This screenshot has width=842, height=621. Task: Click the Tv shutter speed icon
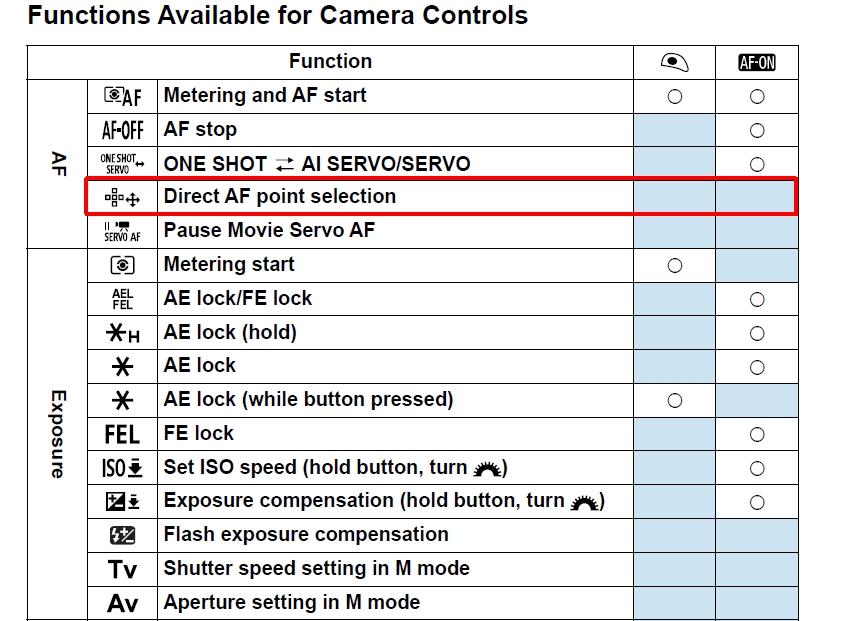pos(122,569)
